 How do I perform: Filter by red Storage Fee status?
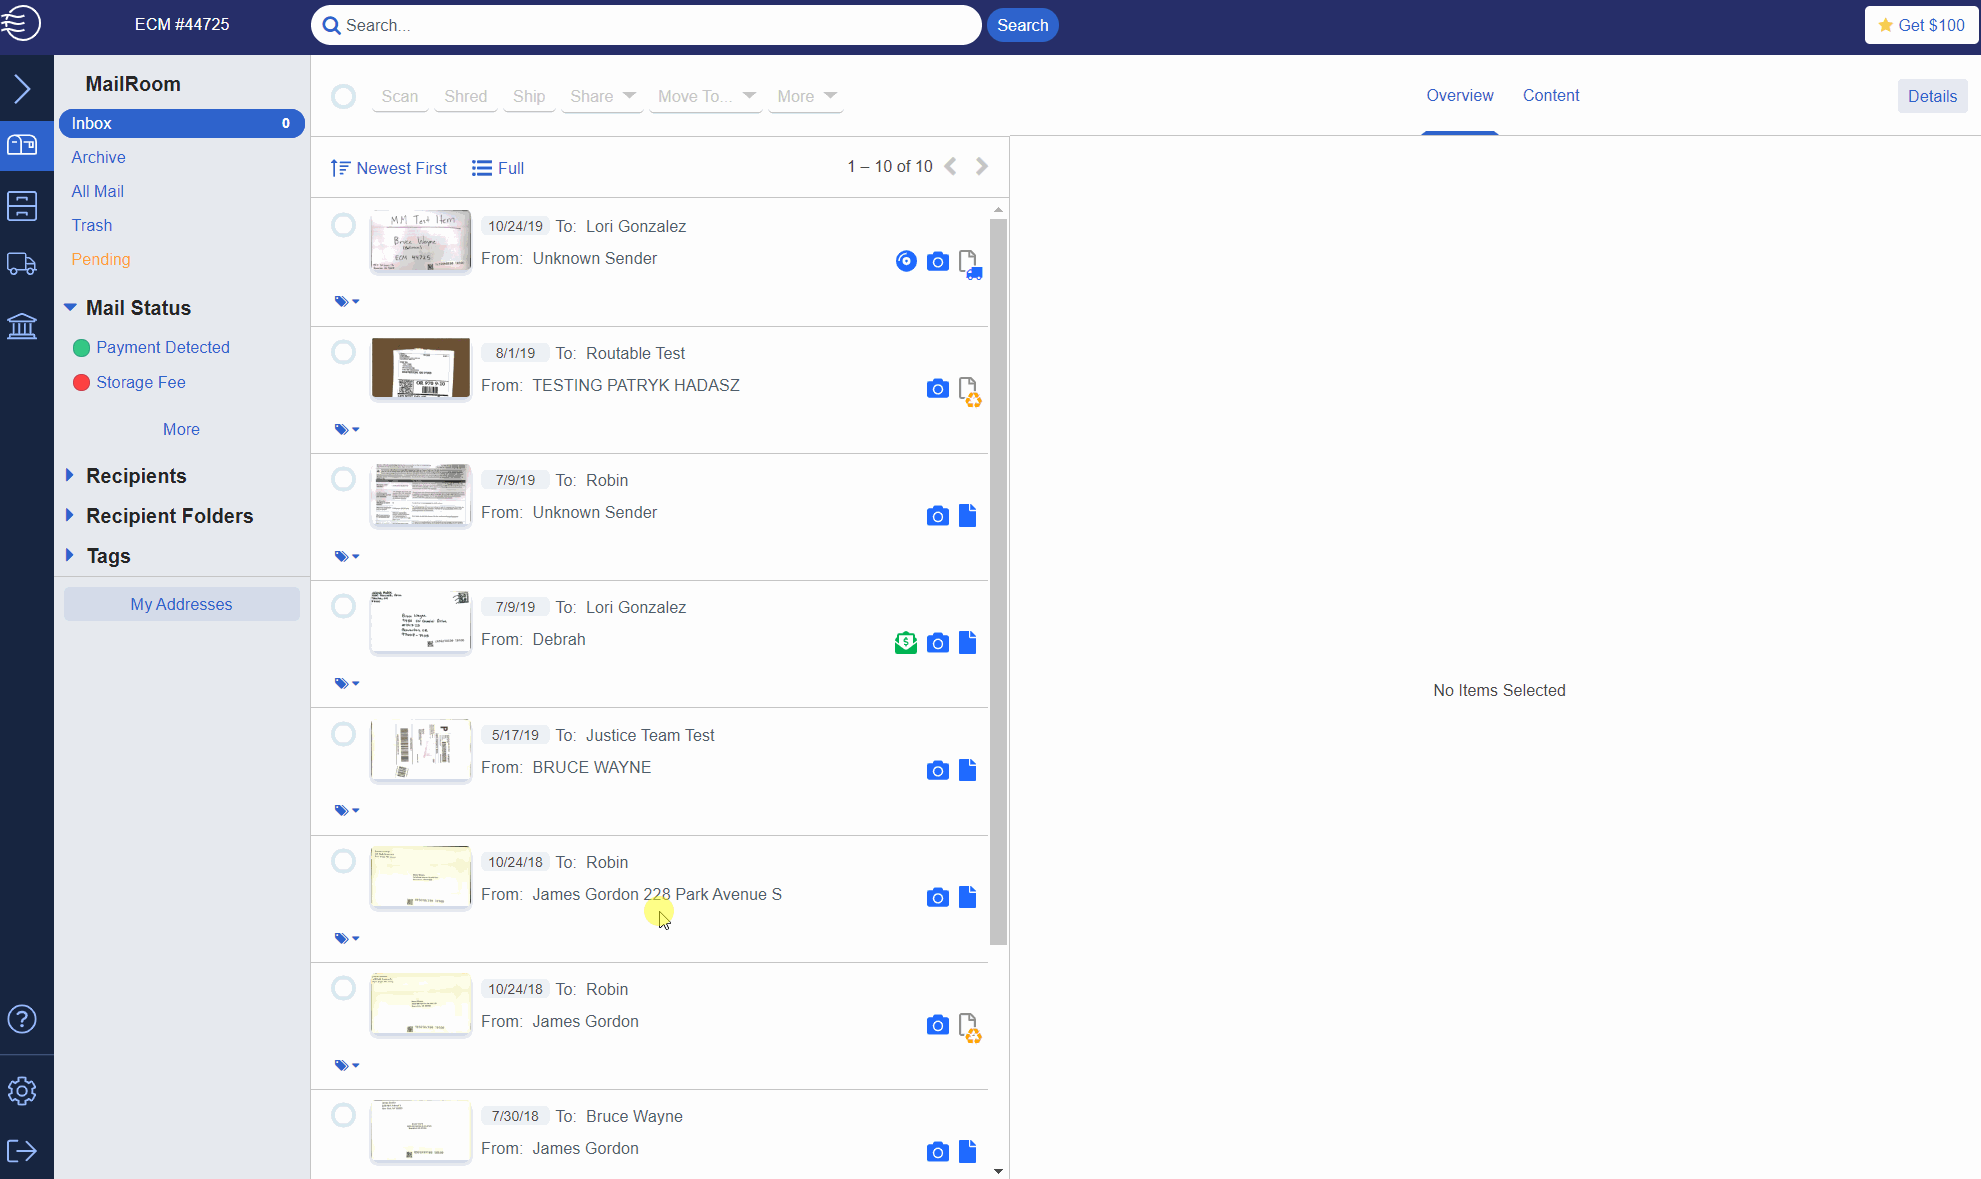(129, 382)
